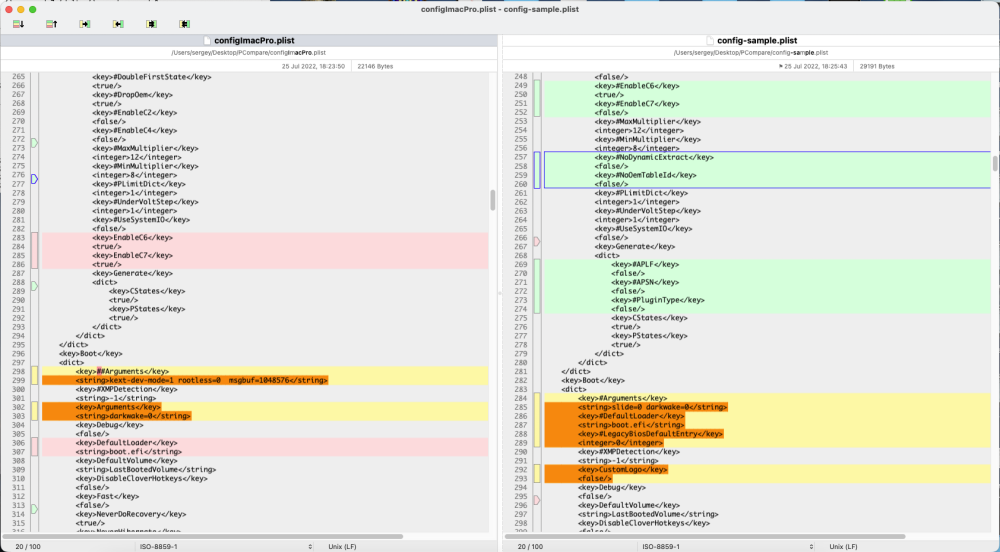Click the configImacPro.plist file icon in header

pyautogui.click(x=207, y=40)
